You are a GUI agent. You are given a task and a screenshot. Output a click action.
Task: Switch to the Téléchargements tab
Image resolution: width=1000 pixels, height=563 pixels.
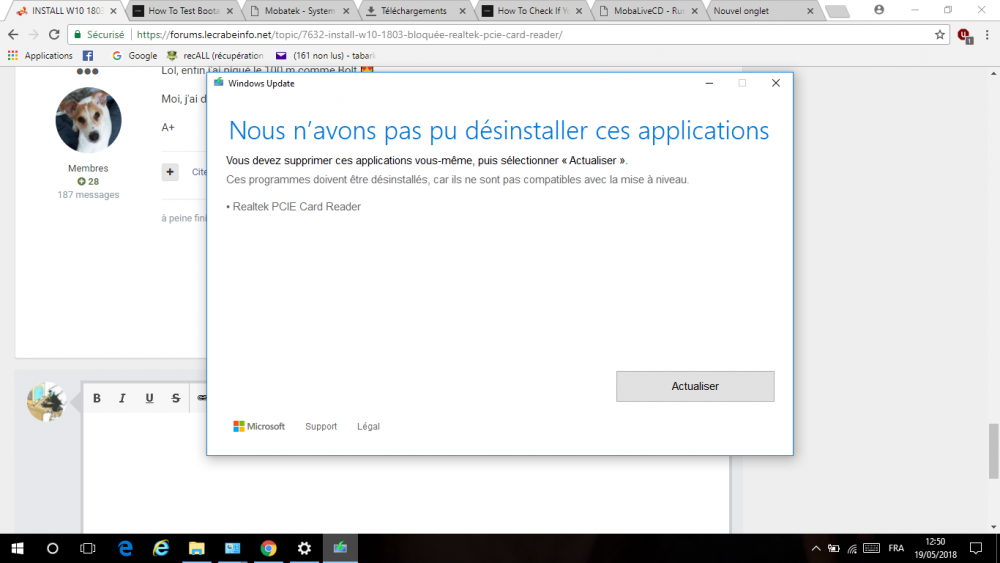(413, 11)
